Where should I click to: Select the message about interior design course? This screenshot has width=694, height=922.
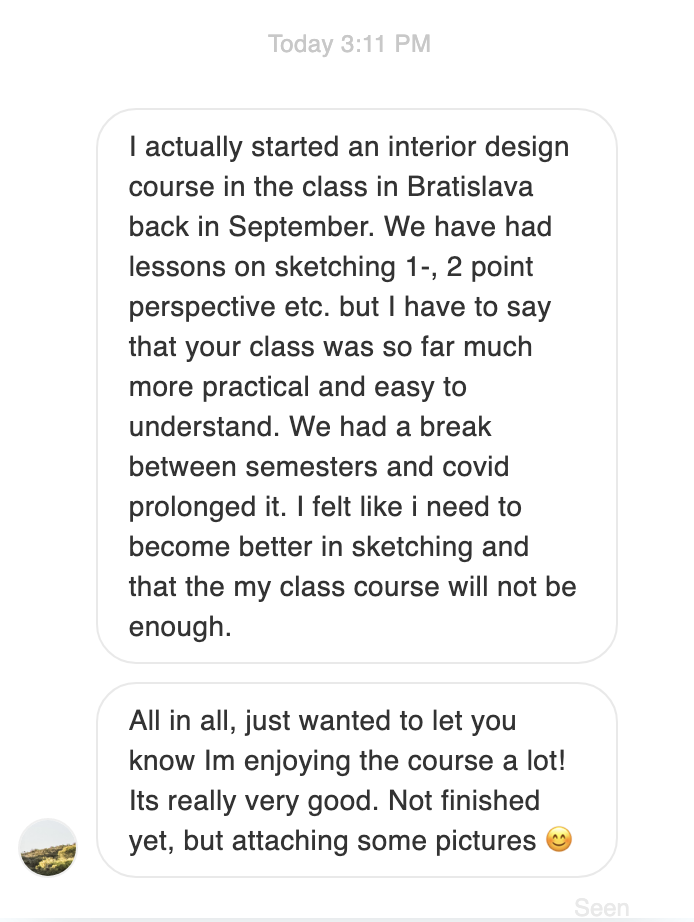tap(356, 385)
